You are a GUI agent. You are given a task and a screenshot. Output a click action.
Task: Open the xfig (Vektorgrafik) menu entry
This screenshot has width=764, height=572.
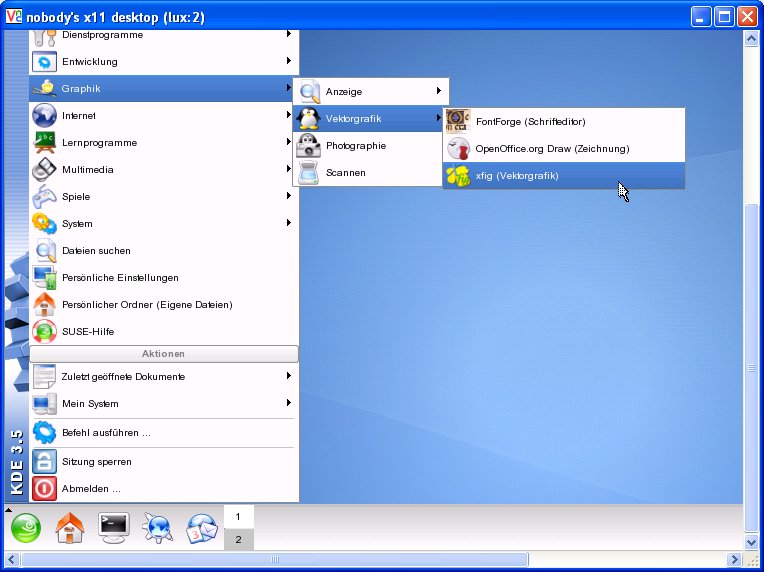tap(564, 176)
